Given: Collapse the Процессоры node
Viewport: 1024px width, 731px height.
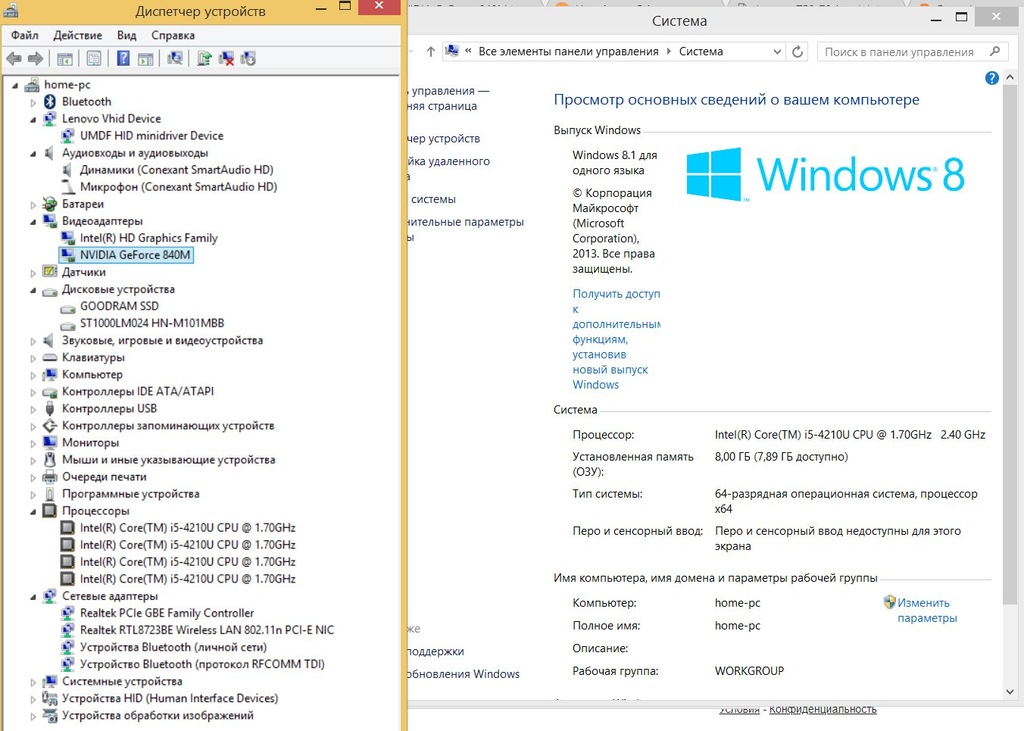Looking at the screenshot, I should [33, 512].
